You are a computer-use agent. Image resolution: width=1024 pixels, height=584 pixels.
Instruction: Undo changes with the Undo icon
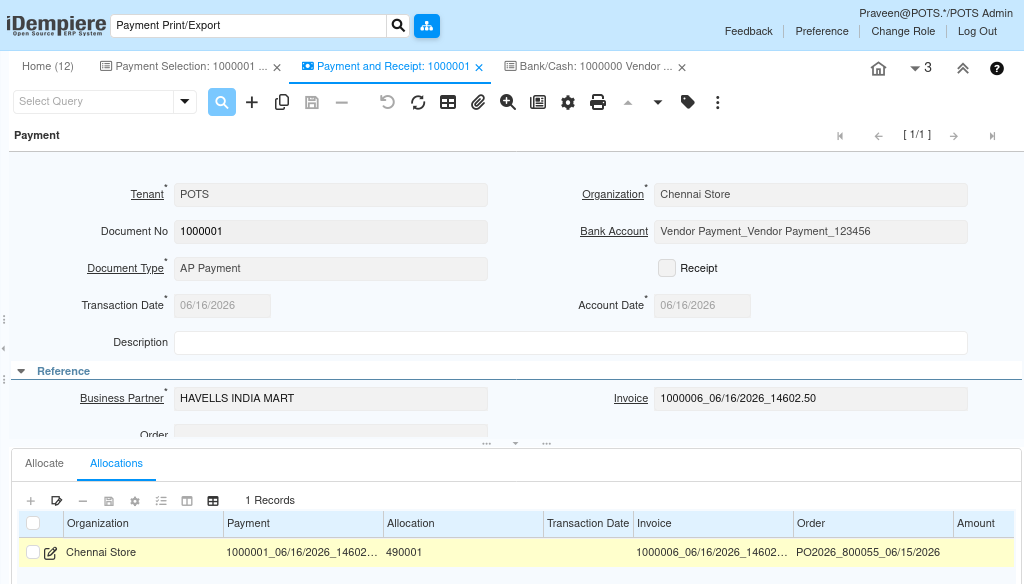387,103
